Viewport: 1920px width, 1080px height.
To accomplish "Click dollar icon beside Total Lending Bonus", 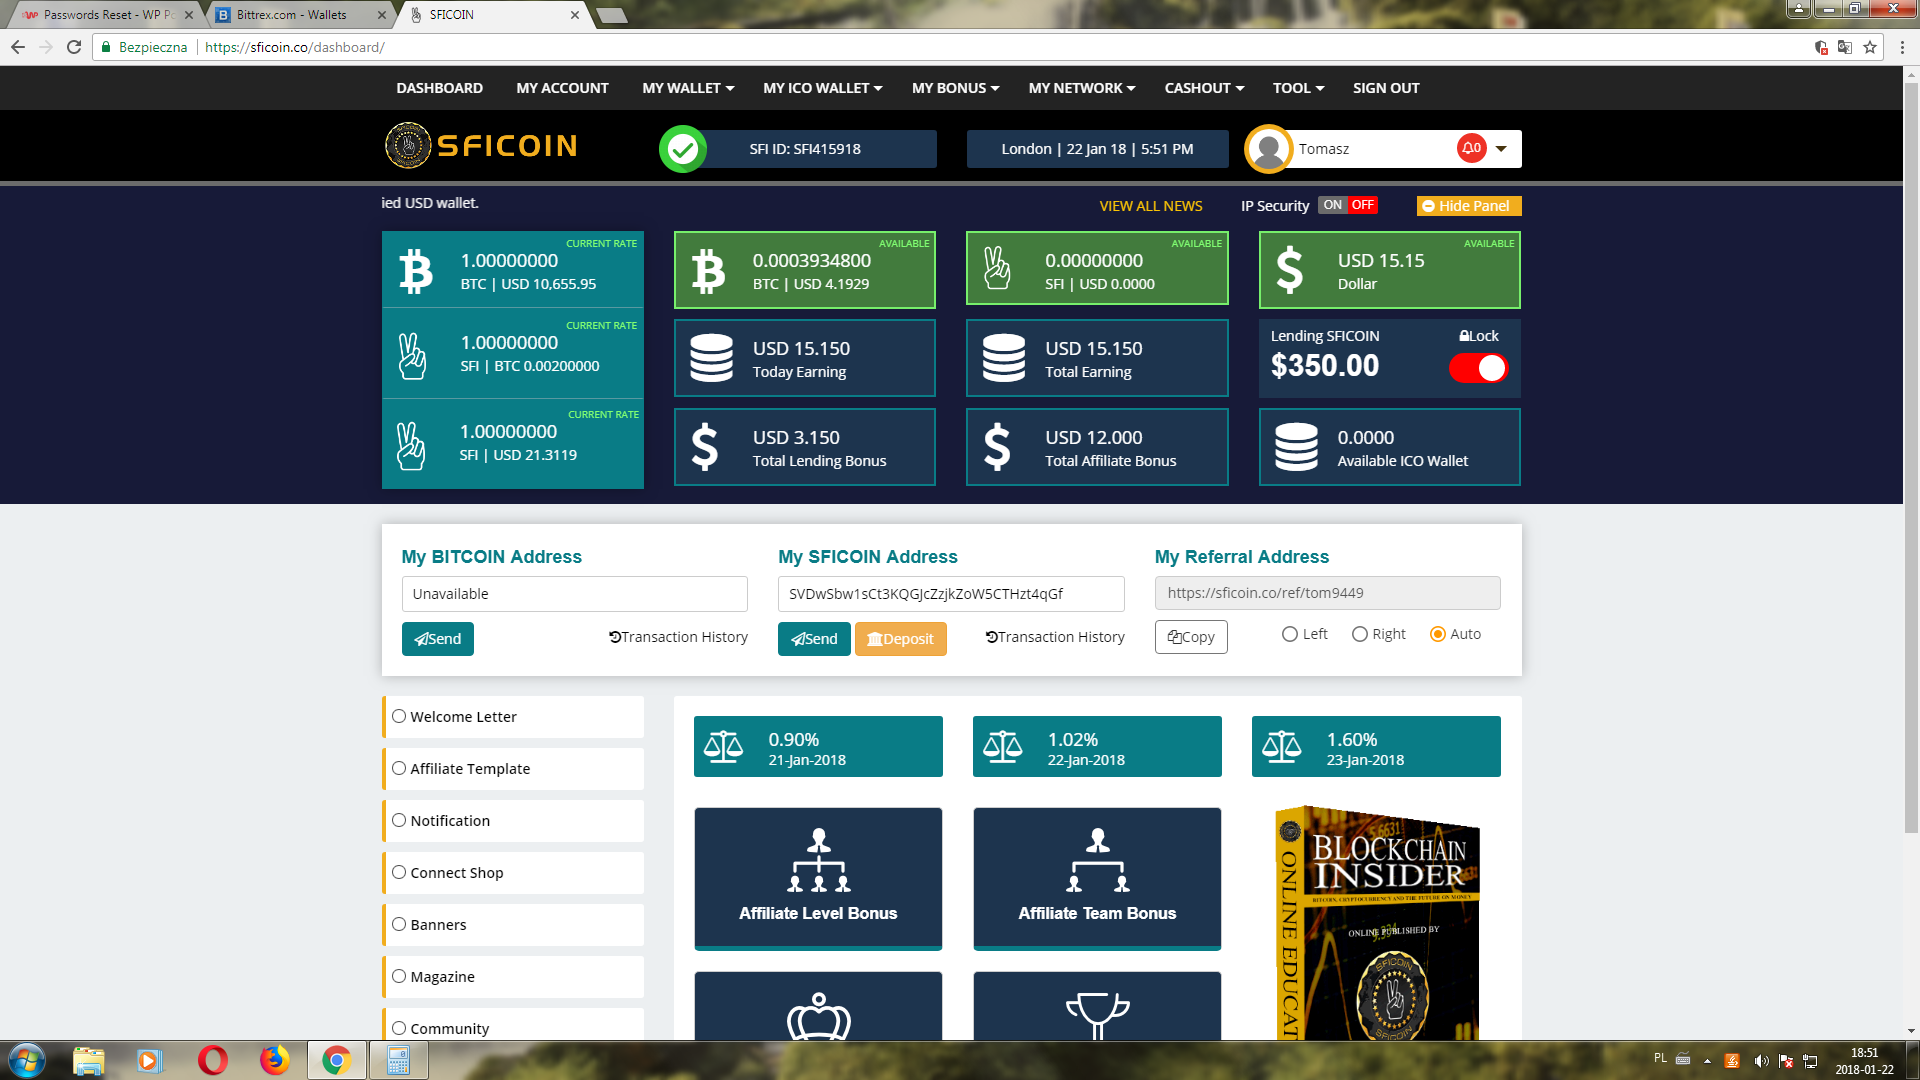I will point(705,447).
